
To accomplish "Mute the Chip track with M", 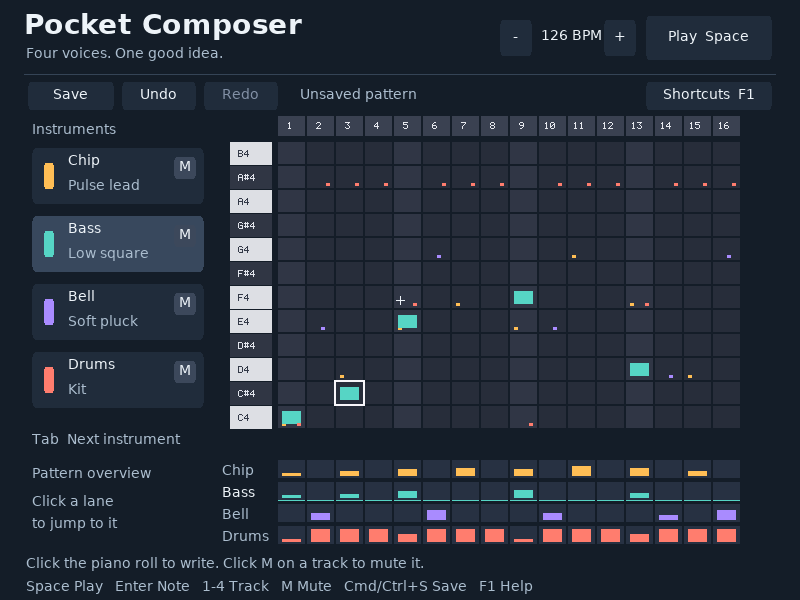I will [185, 167].
